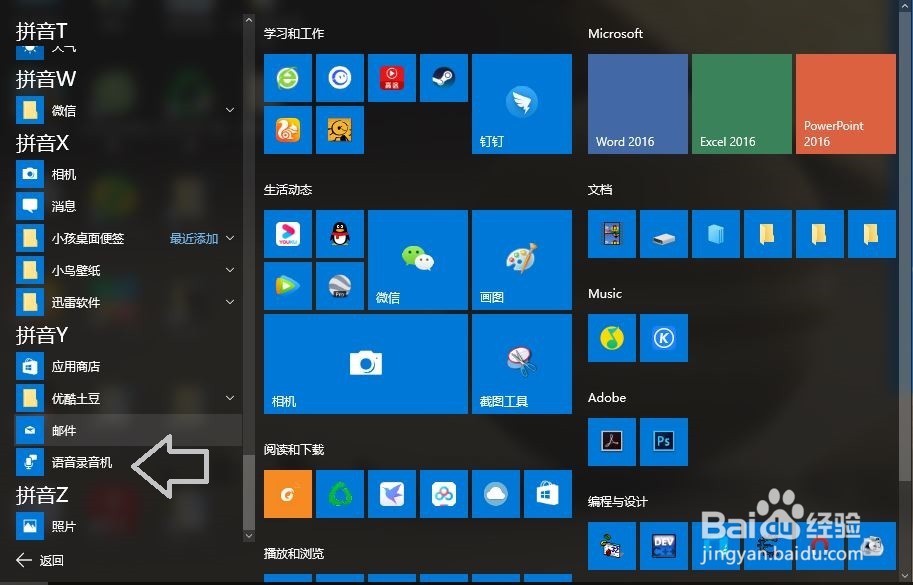
Task: Expand the 小孩桌面便签 folder chevron
Action: 230,238
